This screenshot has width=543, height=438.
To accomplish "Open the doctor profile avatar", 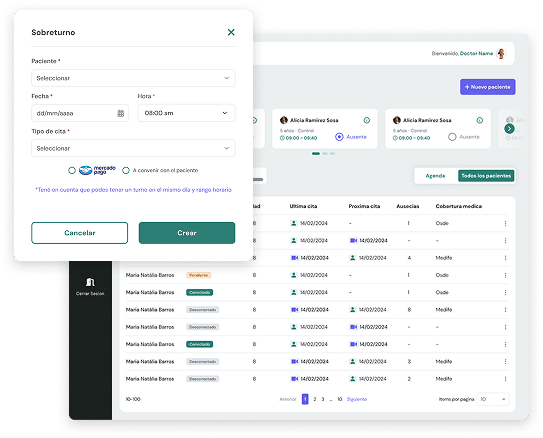I will 501,54.
